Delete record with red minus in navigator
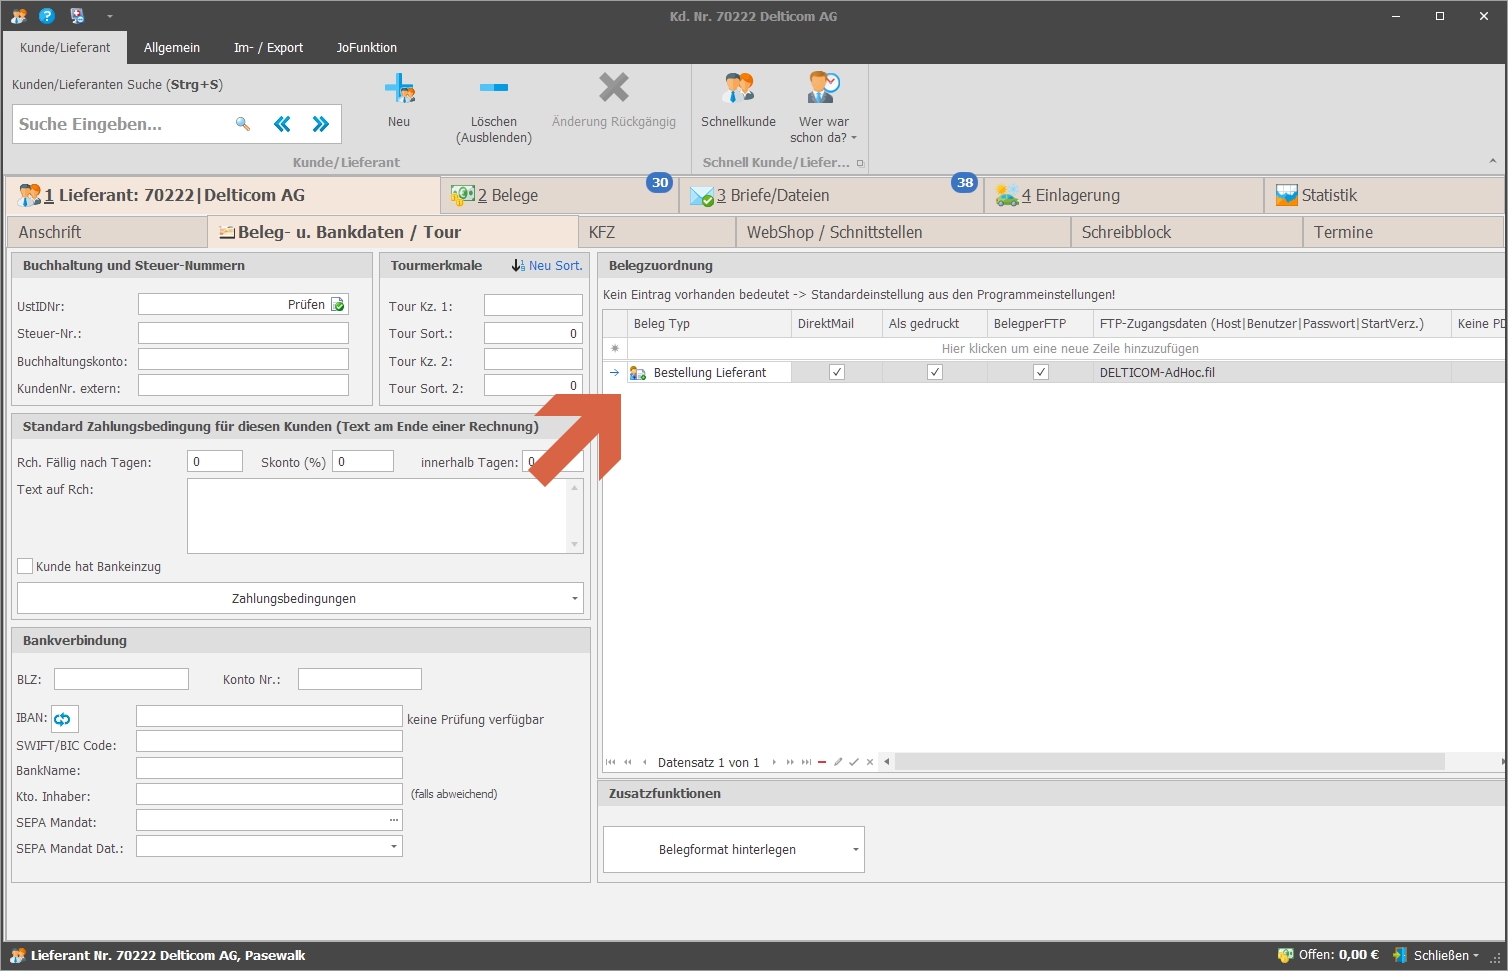The height and width of the screenshot is (971, 1508). coord(822,762)
